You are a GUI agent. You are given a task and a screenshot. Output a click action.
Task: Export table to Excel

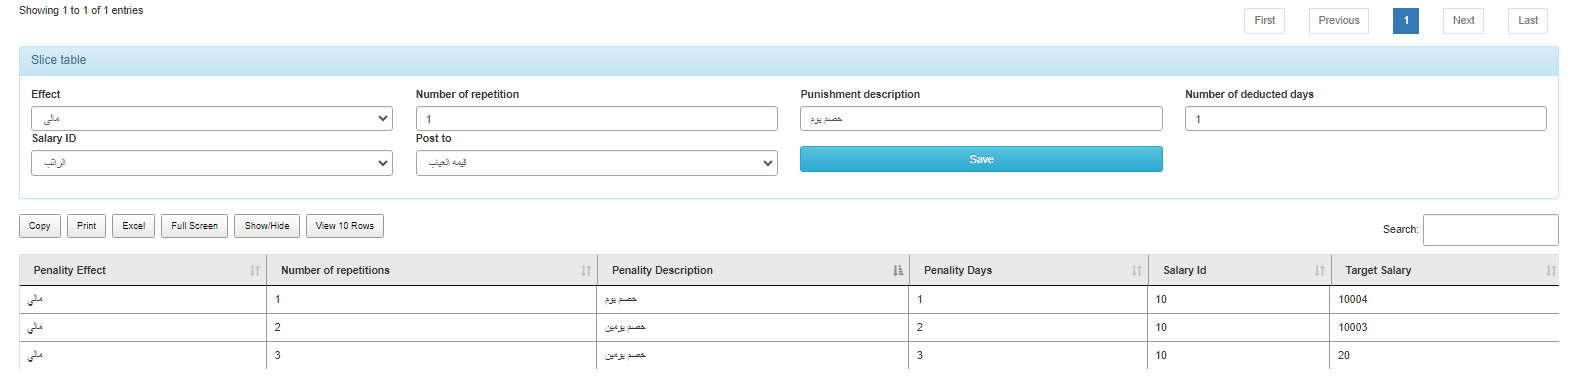tap(134, 226)
